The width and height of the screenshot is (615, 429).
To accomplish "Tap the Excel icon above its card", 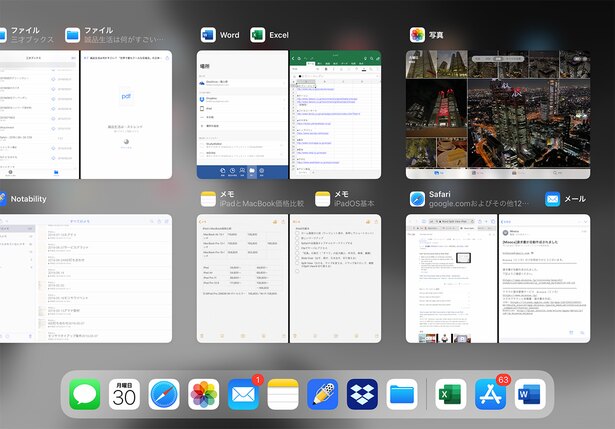I will click(x=258, y=35).
